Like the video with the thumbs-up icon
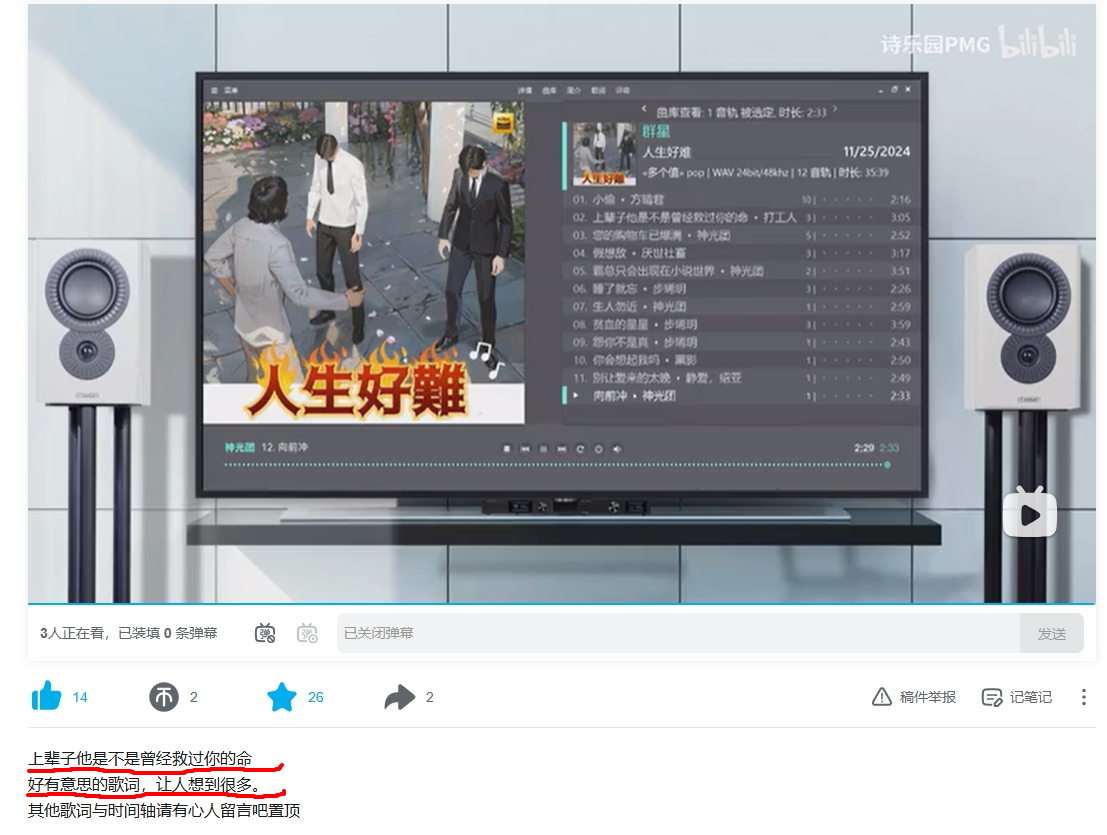The width and height of the screenshot is (1107, 835). [47, 697]
